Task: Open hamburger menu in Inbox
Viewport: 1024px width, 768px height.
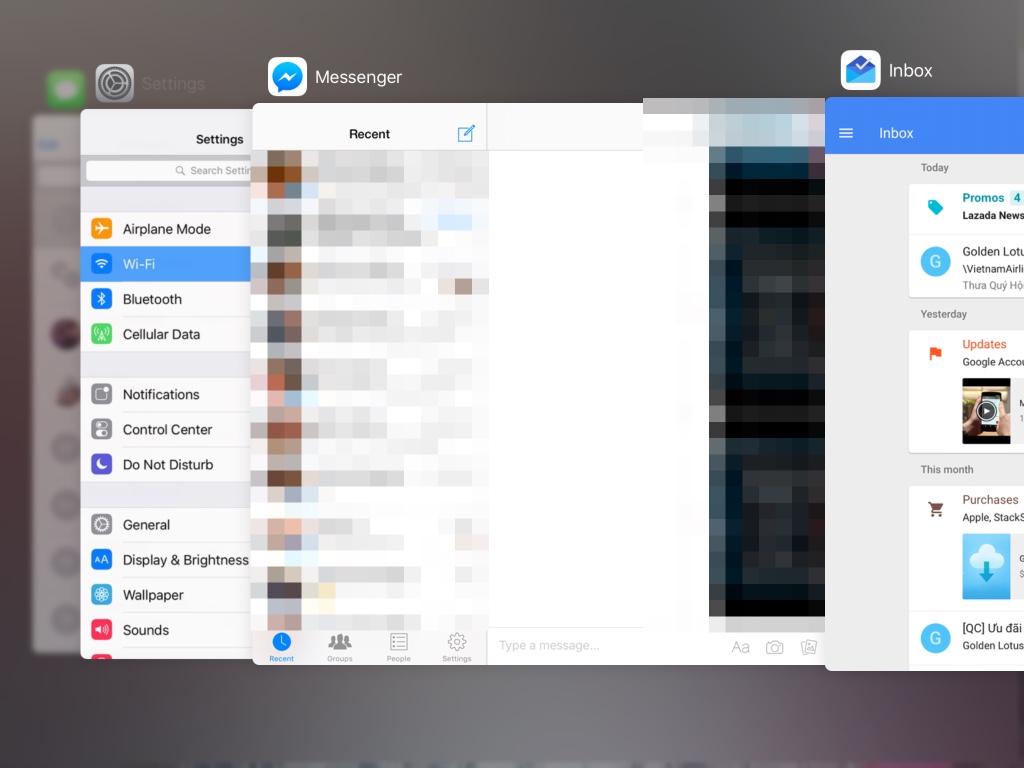Action: tap(846, 133)
